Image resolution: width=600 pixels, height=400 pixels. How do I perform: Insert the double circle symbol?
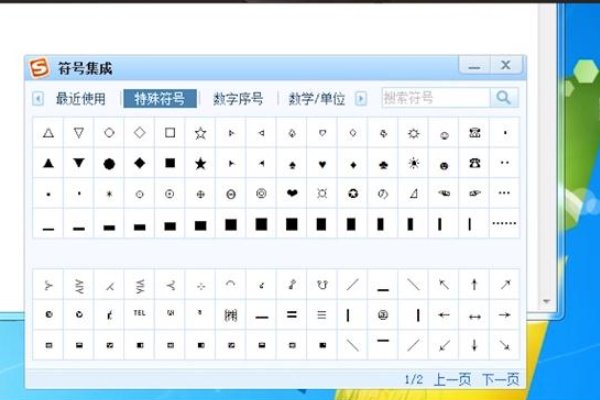coord(261,193)
